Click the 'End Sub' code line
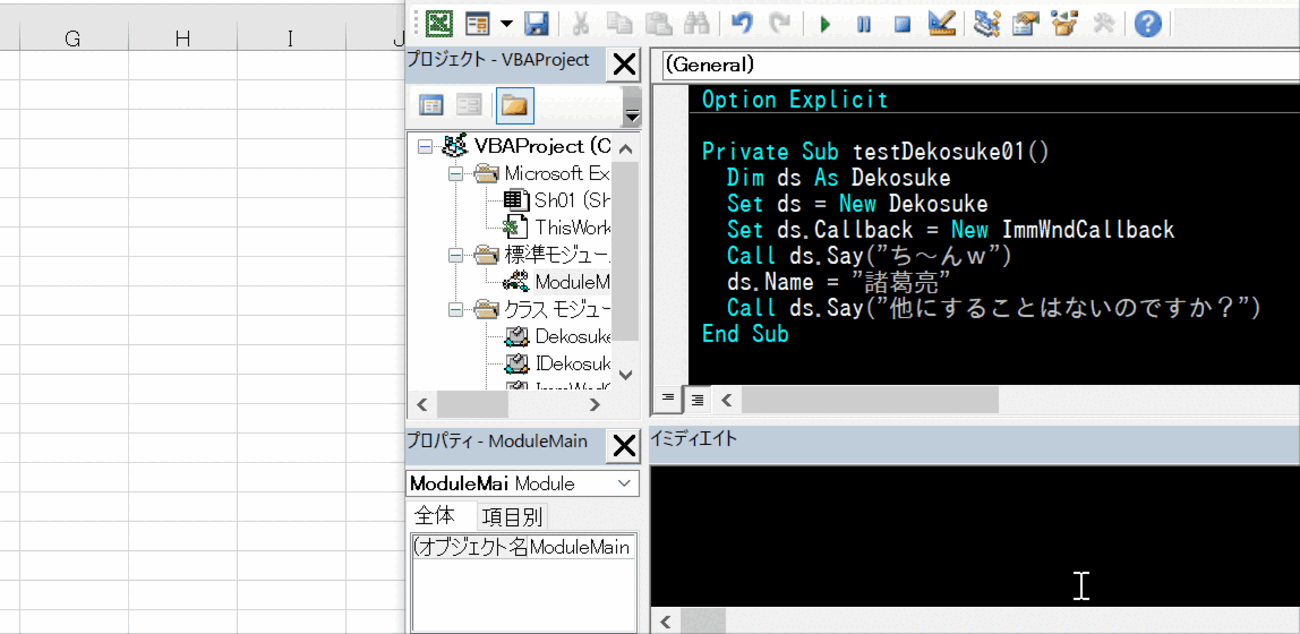 coord(745,333)
